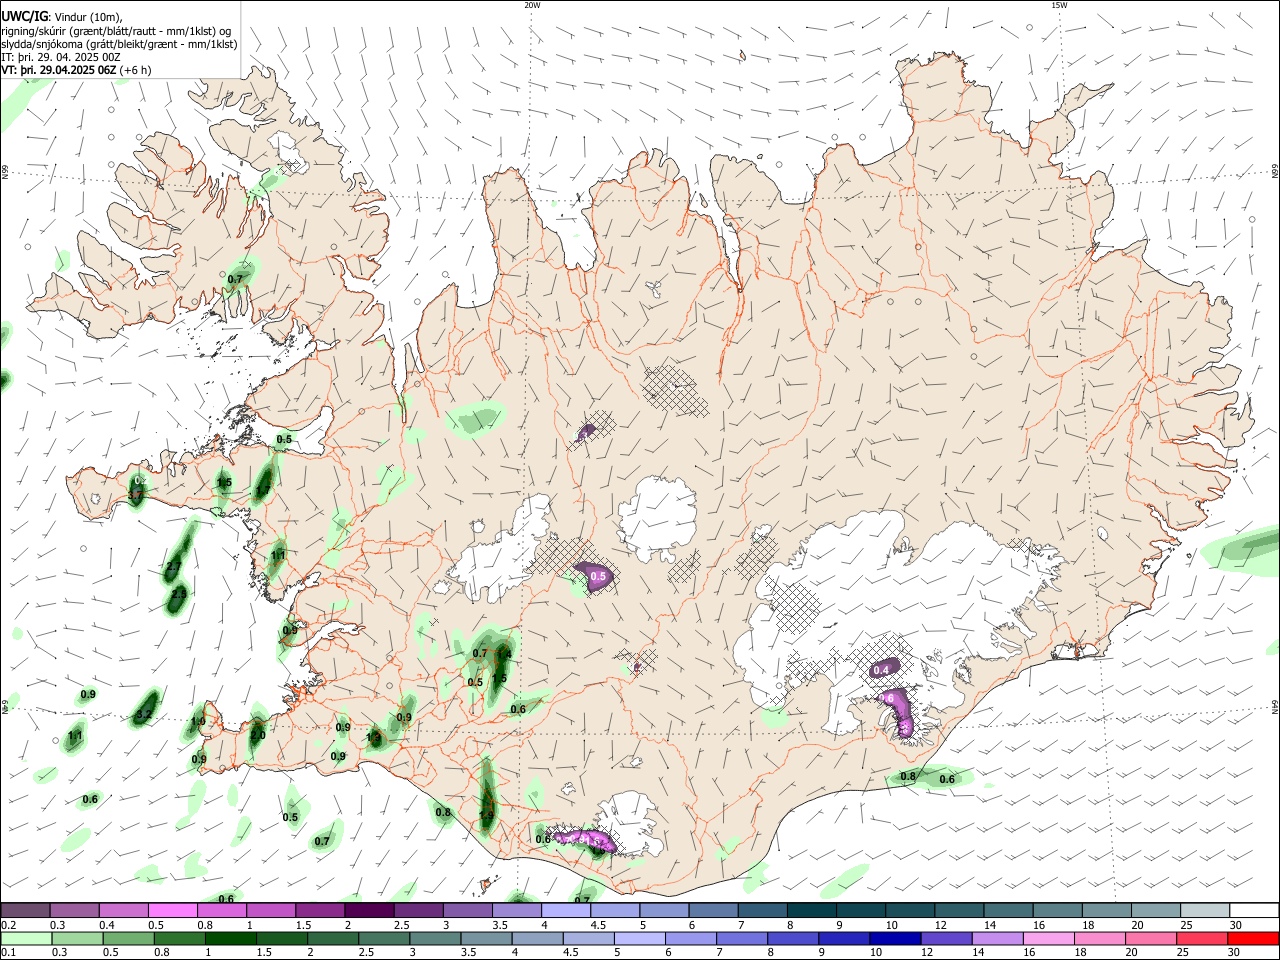Pick the darkest green swatch labeled 1 in the bottom row
Image resolution: width=1280 pixels, height=960 pixels.
click(x=230, y=938)
